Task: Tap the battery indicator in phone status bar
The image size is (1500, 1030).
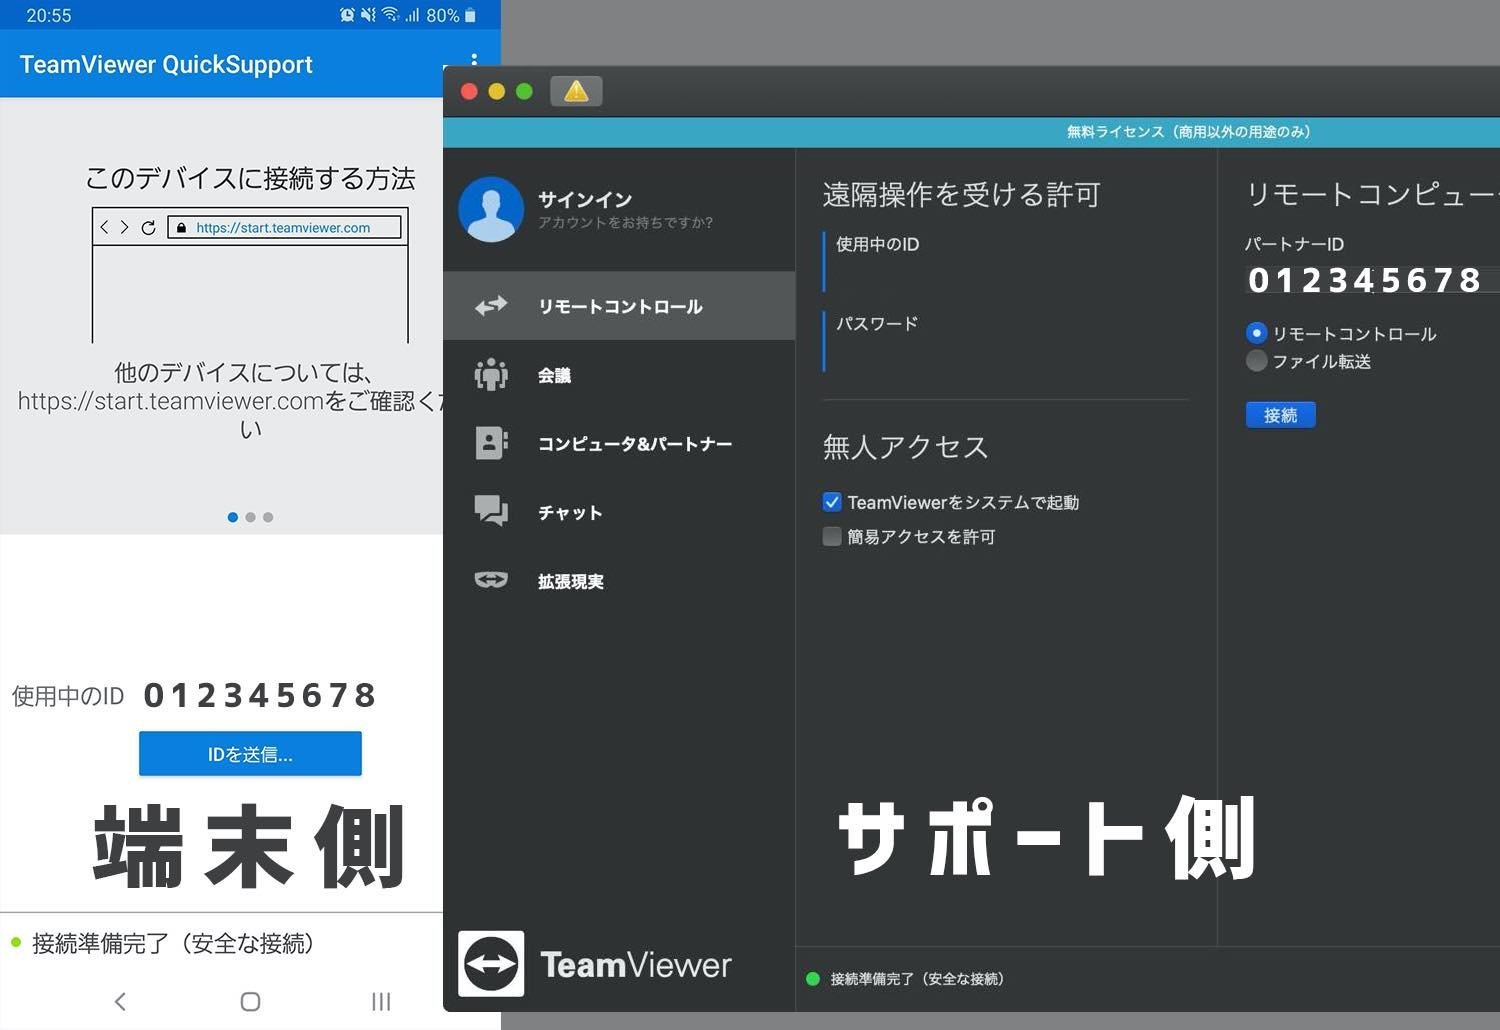Action: pos(470,15)
